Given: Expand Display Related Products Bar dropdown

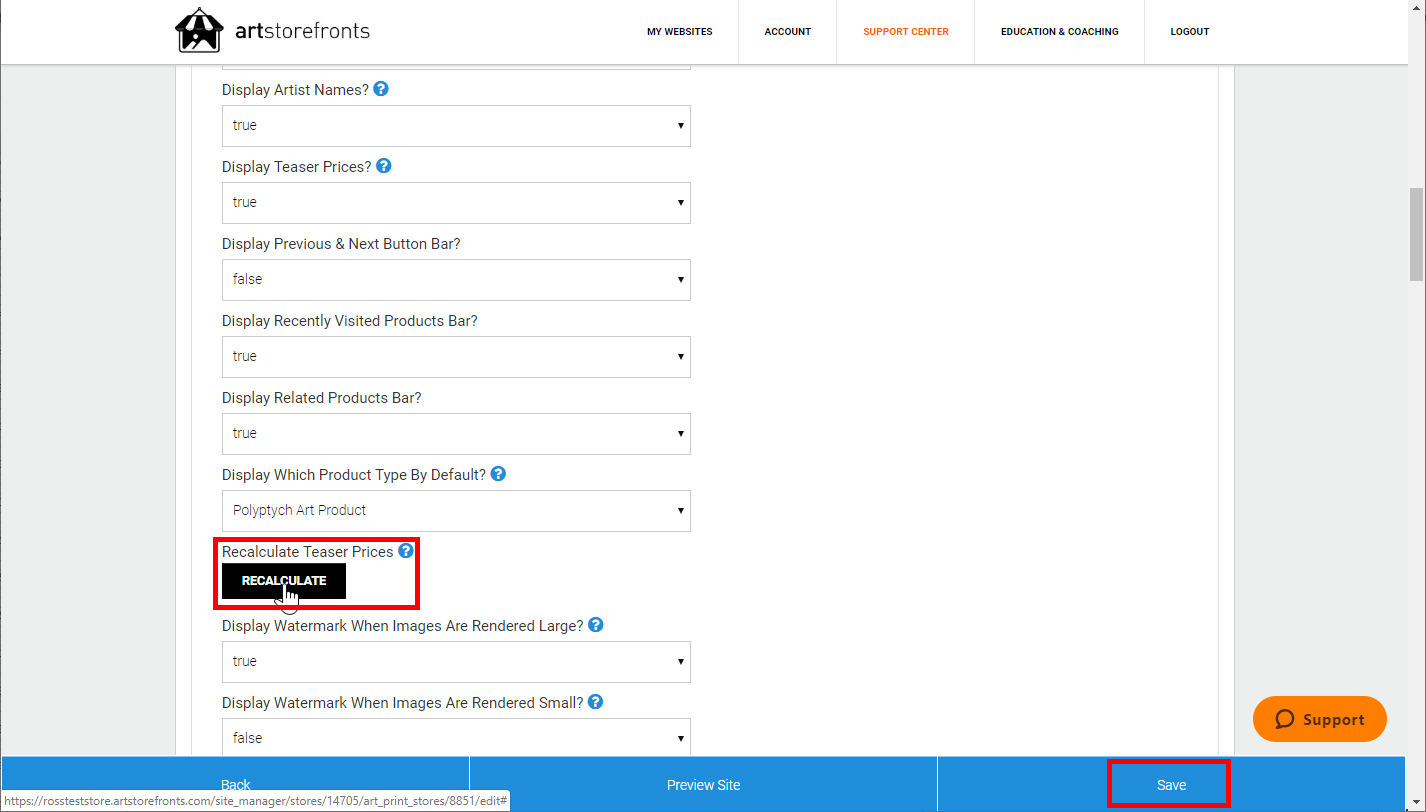Looking at the screenshot, I should click(456, 434).
